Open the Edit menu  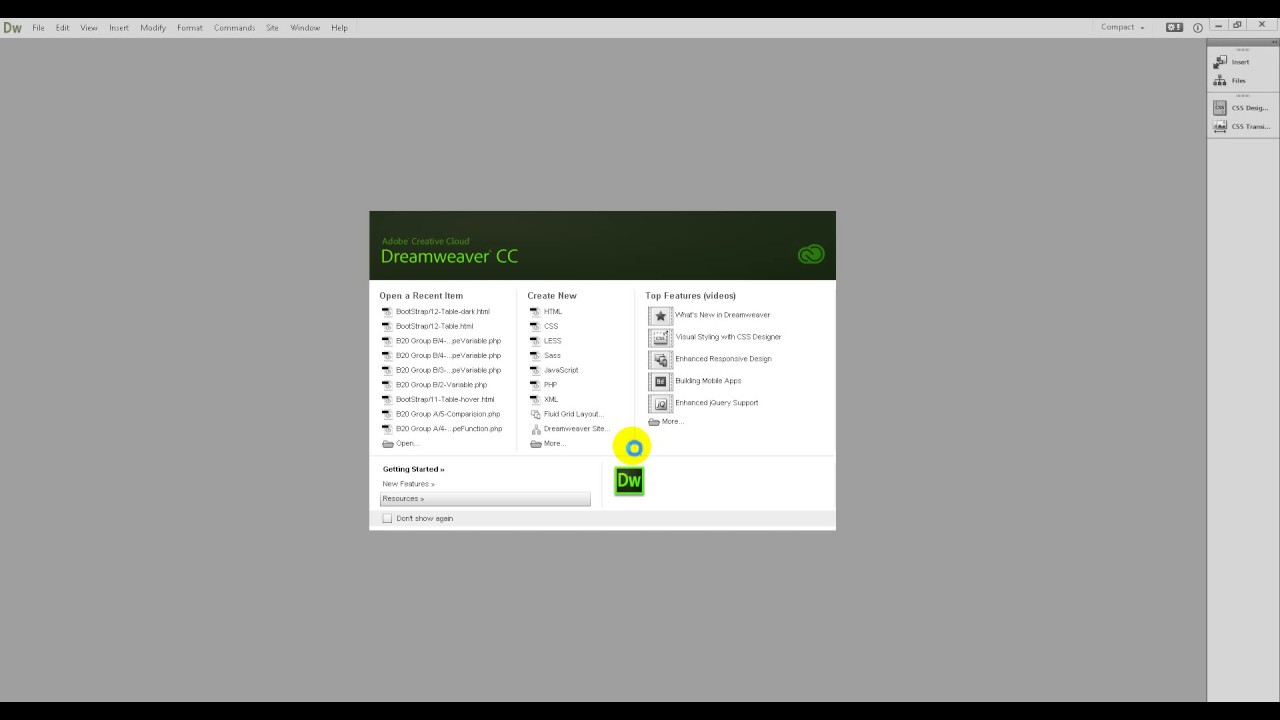[62, 28]
